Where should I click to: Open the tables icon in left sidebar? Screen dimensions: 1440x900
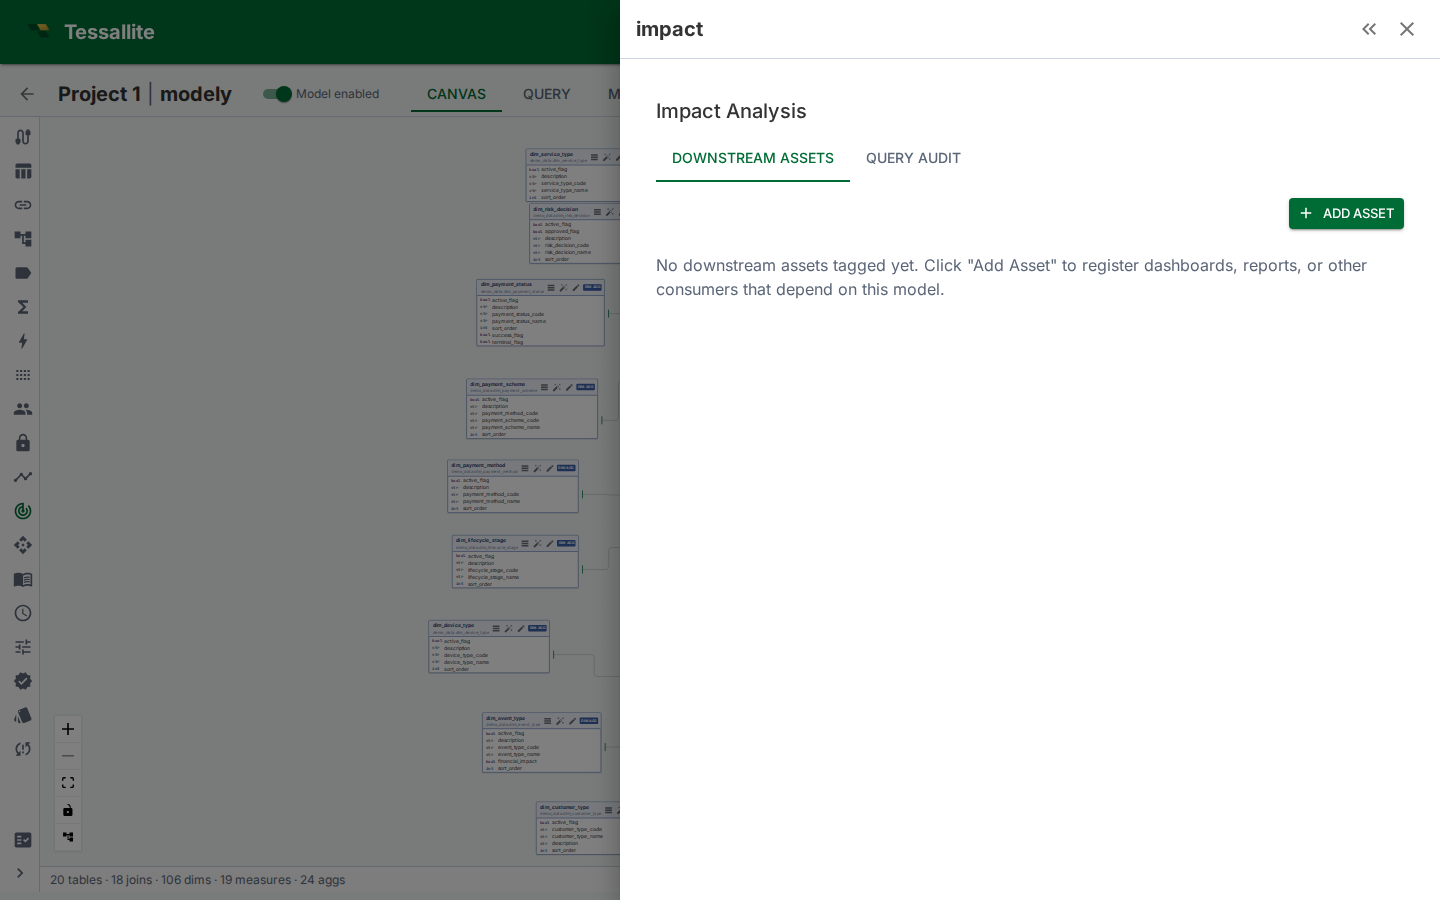pyautogui.click(x=22, y=171)
